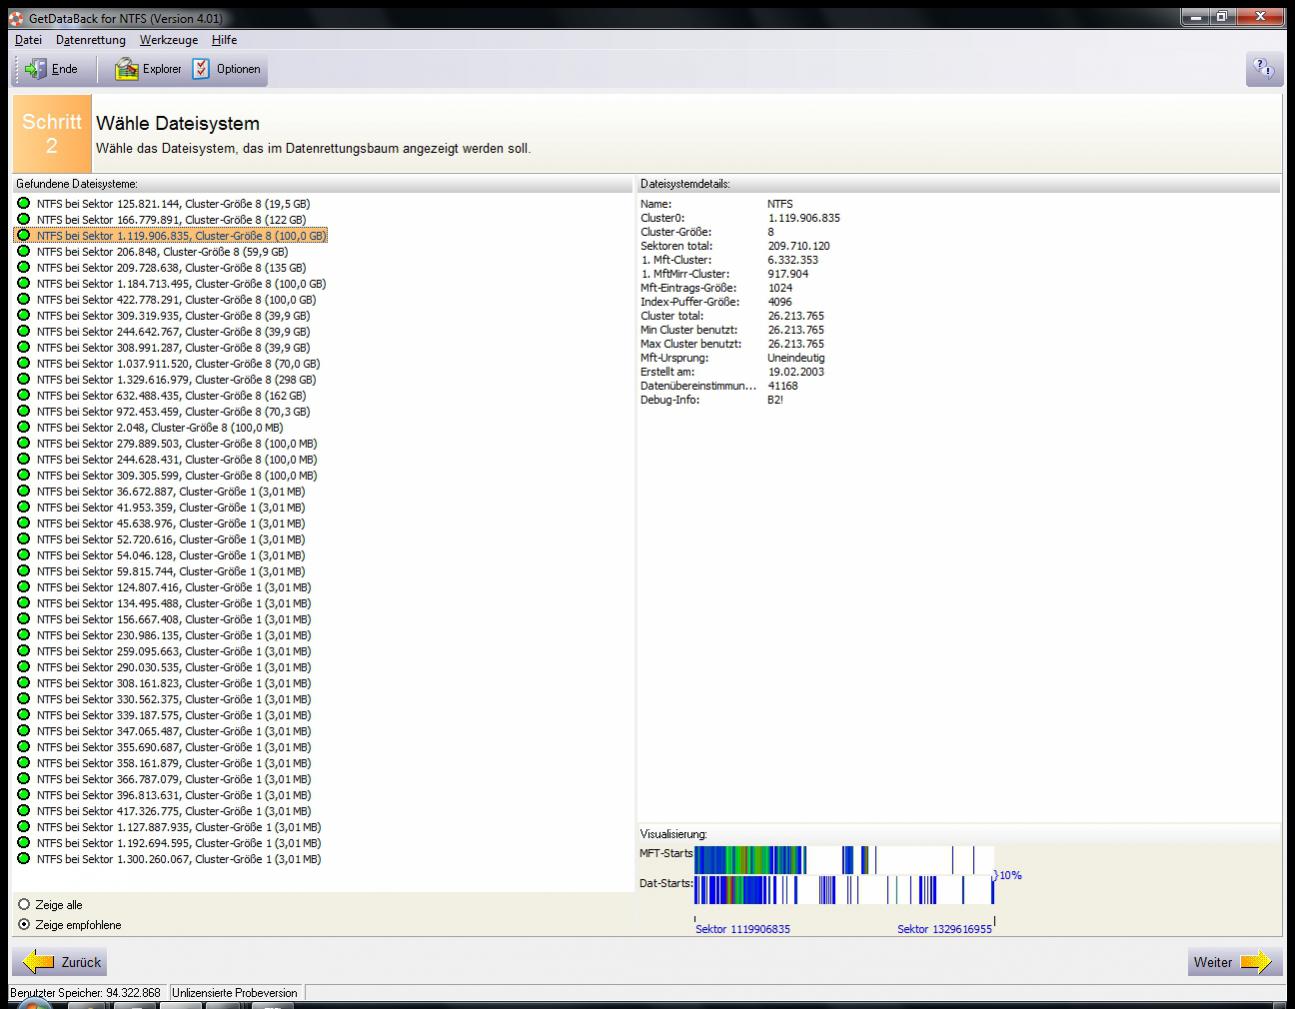Click the help question mark icon
The image size is (1295, 1009).
[x=1264, y=69]
